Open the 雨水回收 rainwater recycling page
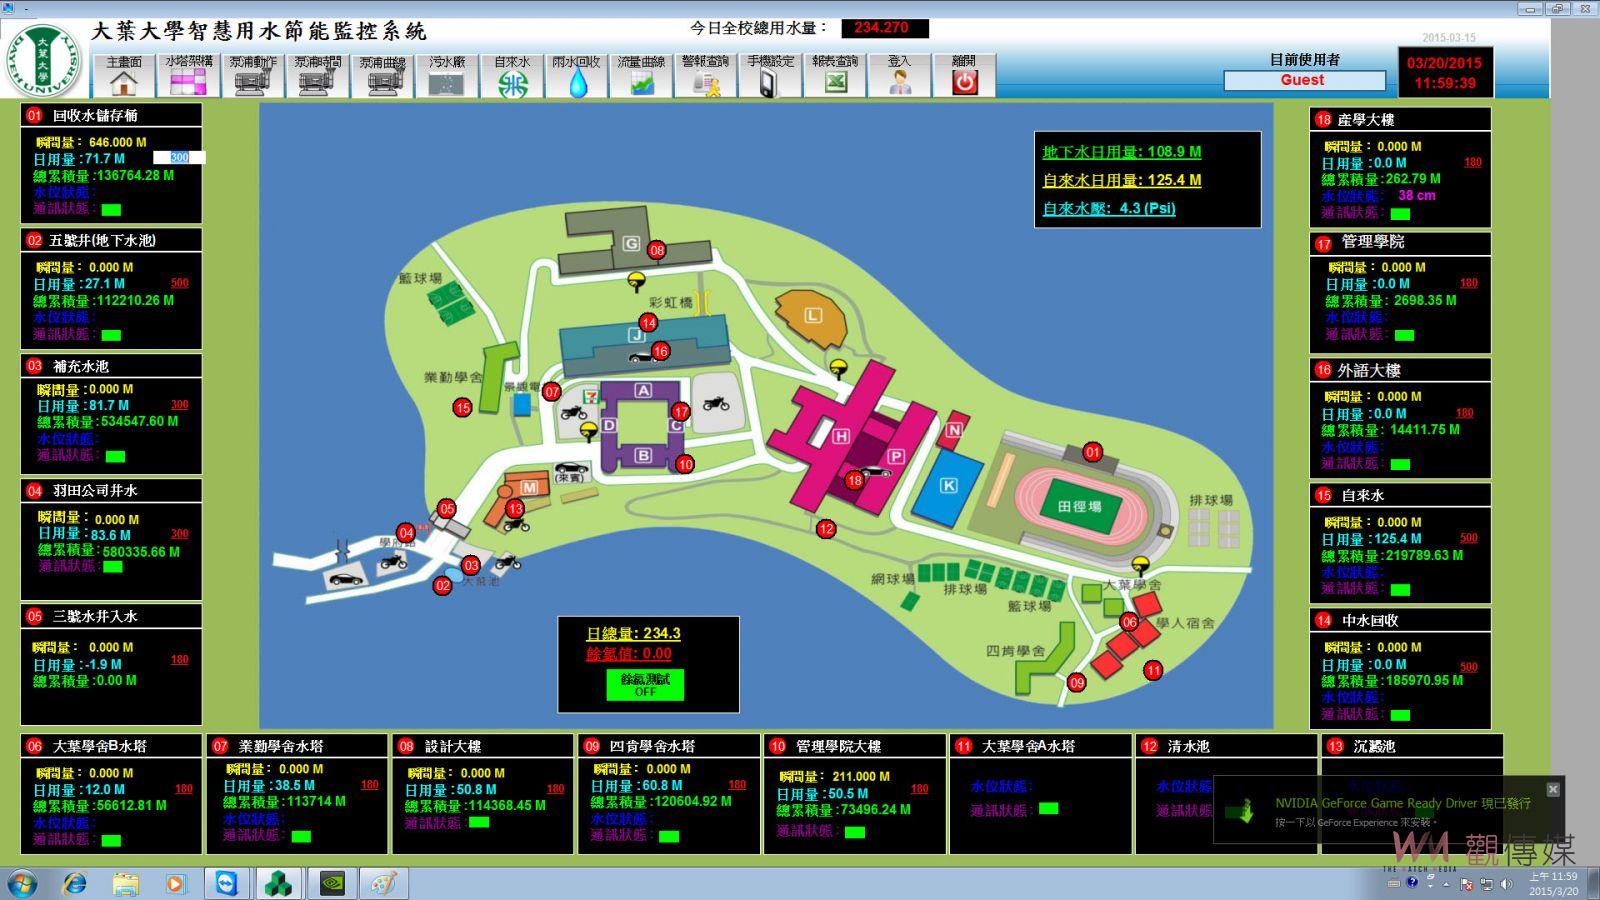The image size is (1600, 900). pos(577,75)
